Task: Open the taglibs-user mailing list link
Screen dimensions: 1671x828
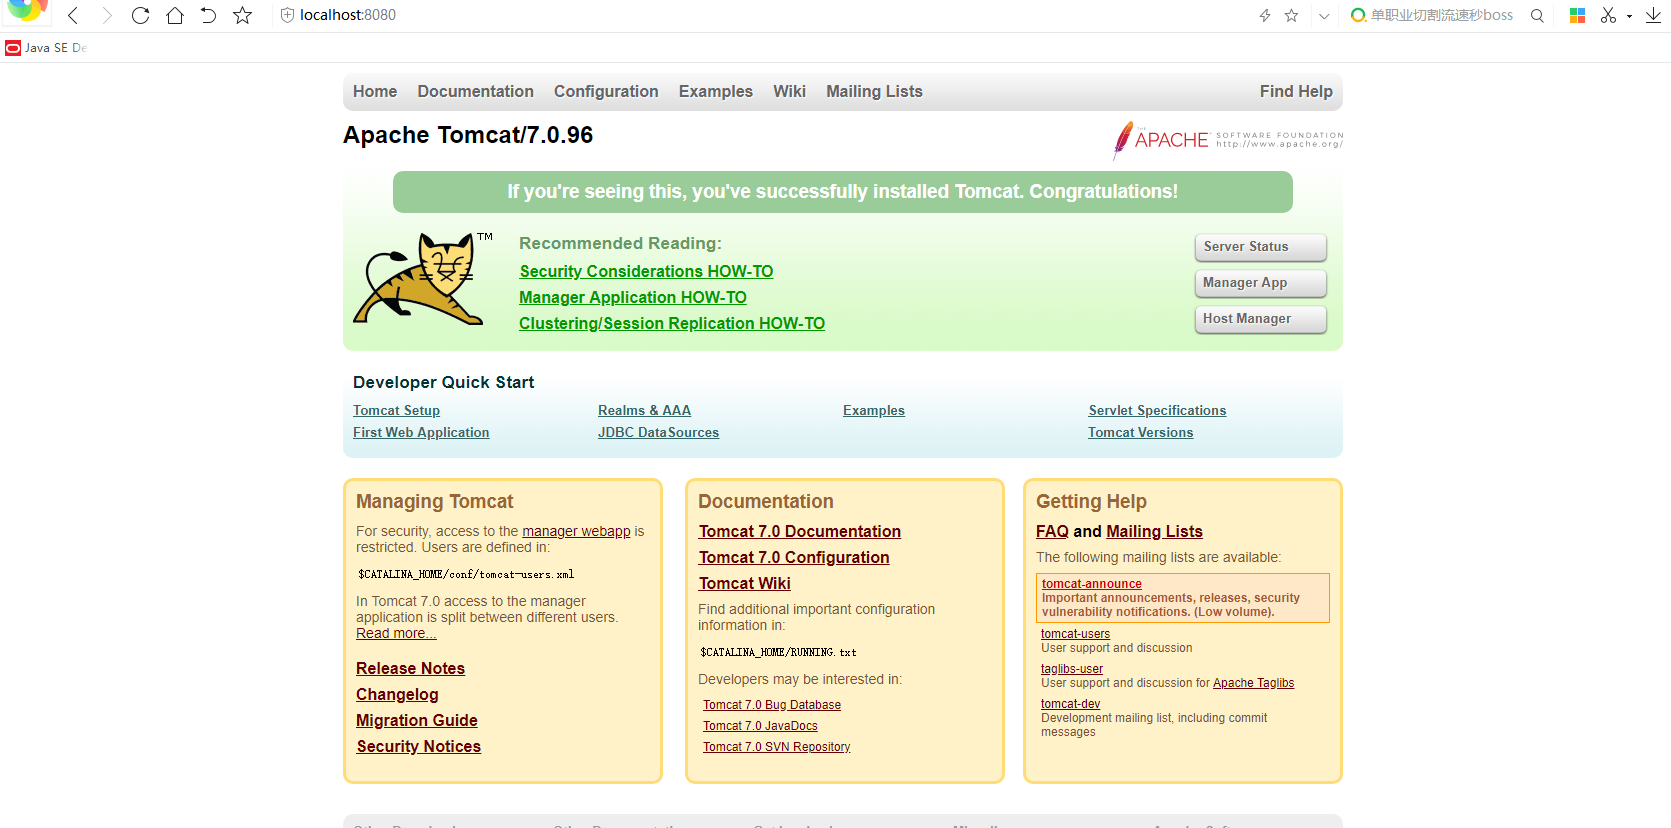Action: tap(1072, 669)
